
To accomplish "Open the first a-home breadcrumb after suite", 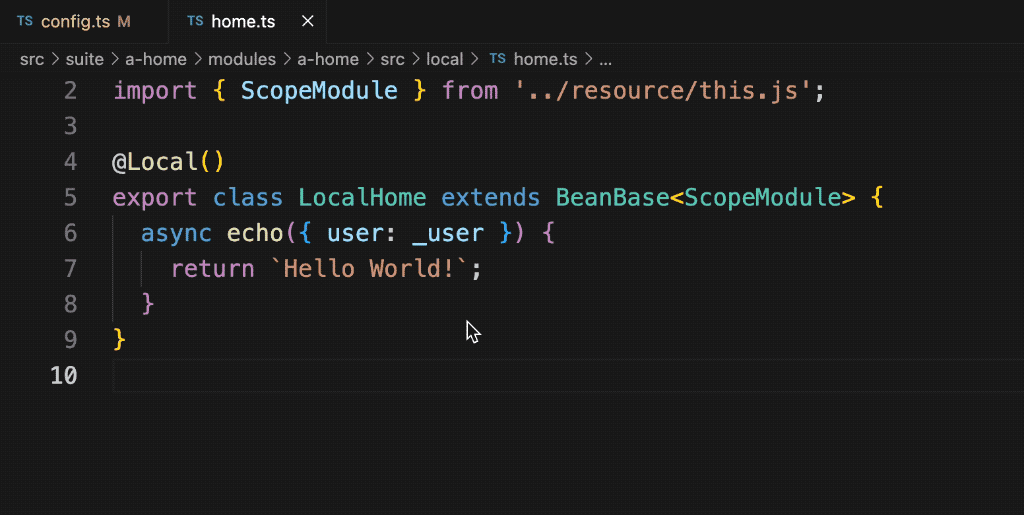I will (155, 59).
